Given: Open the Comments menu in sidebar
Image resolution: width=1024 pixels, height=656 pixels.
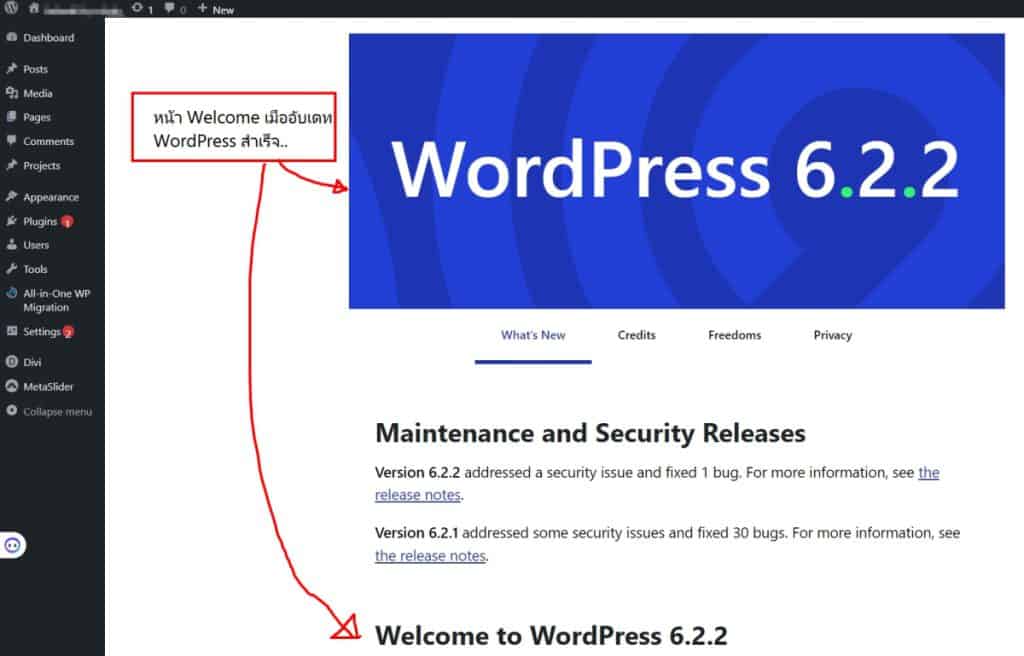Looking at the screenshot, I should [49, 141].
